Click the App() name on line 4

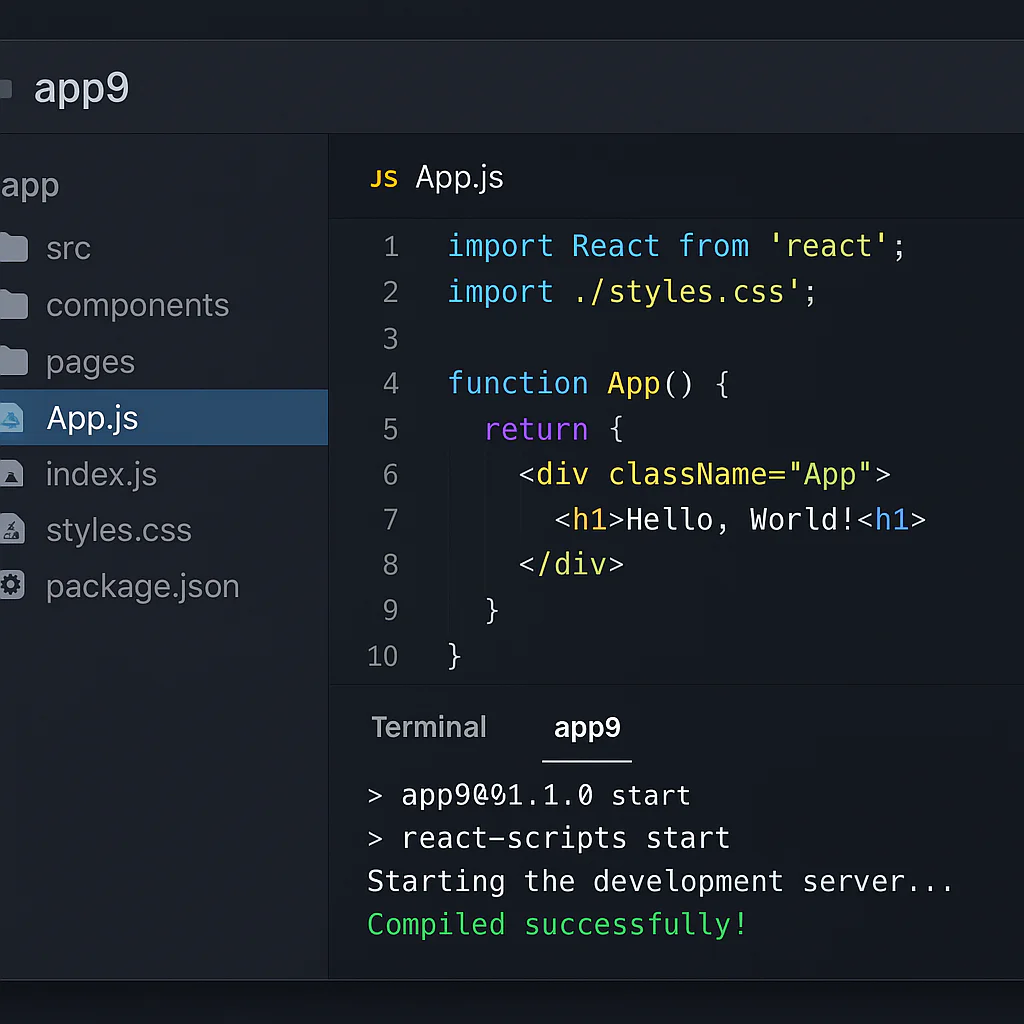point(649,383)
